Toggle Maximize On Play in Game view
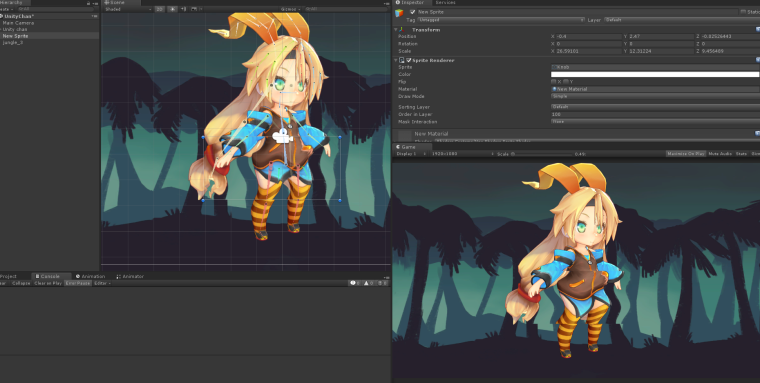The width and height of the screenshot is (760, 383). pos(685,154)
